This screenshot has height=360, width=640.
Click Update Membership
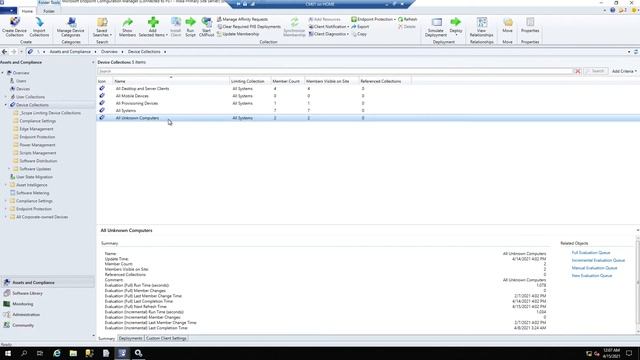238,34
